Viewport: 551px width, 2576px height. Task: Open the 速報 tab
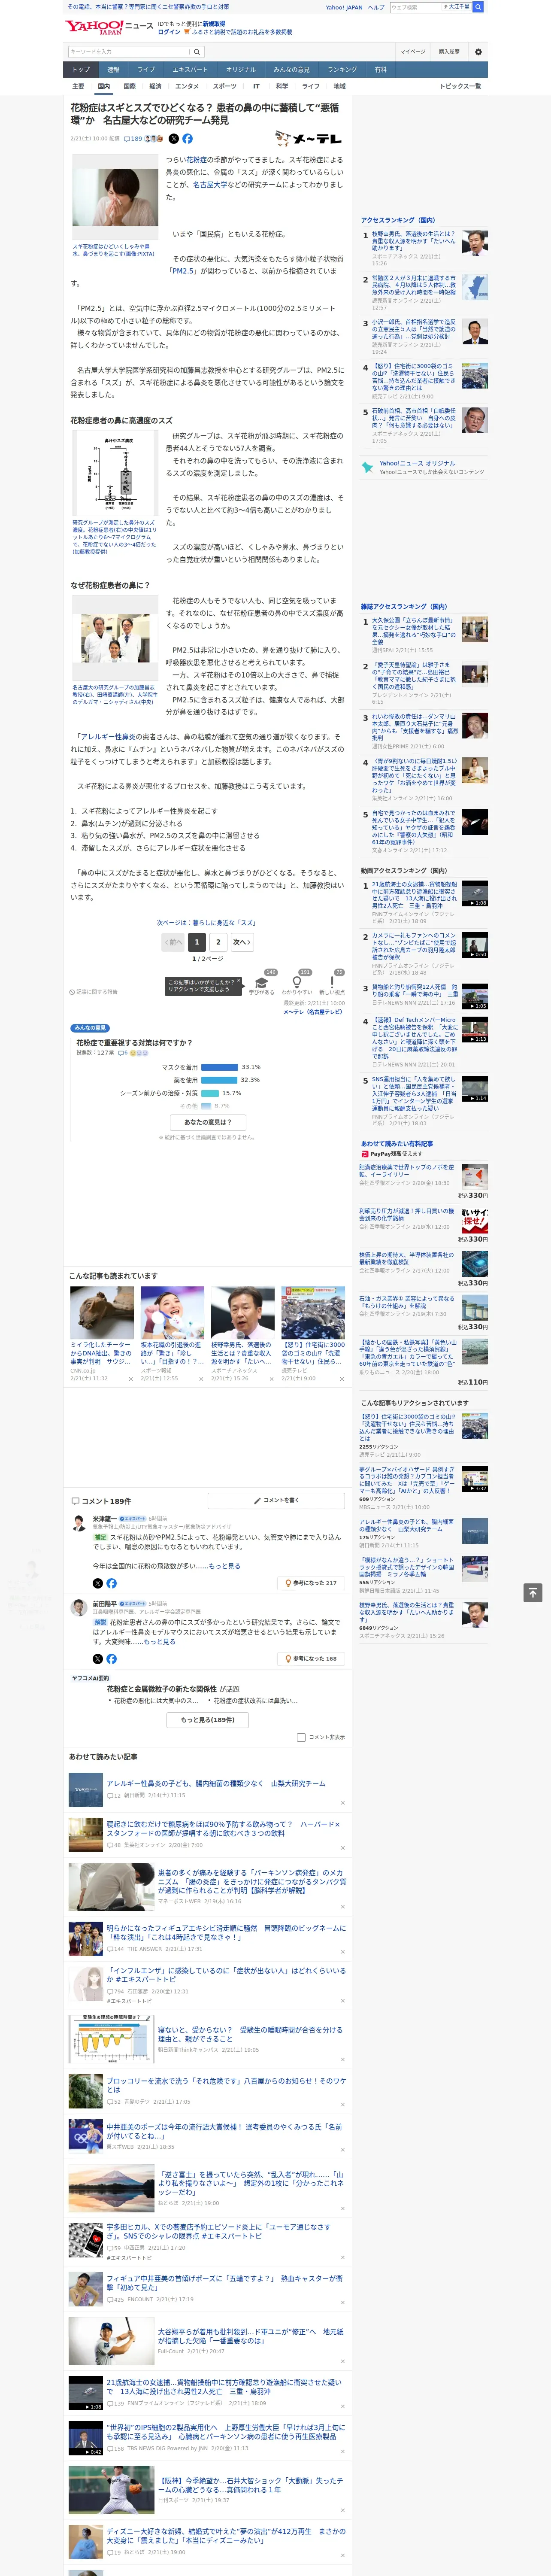tap(113, 70)
